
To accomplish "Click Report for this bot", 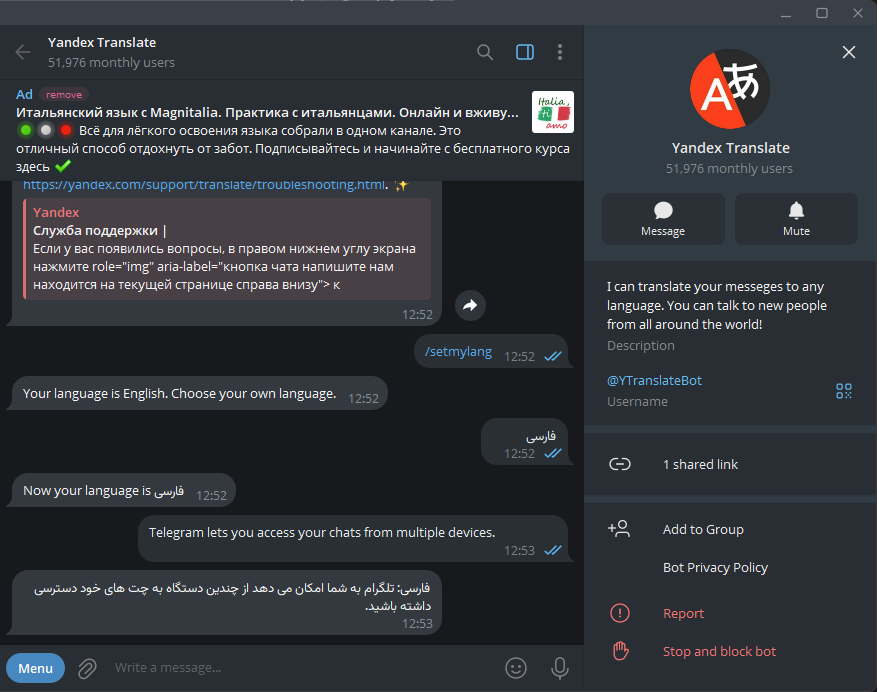I will (x=683, y=613).
